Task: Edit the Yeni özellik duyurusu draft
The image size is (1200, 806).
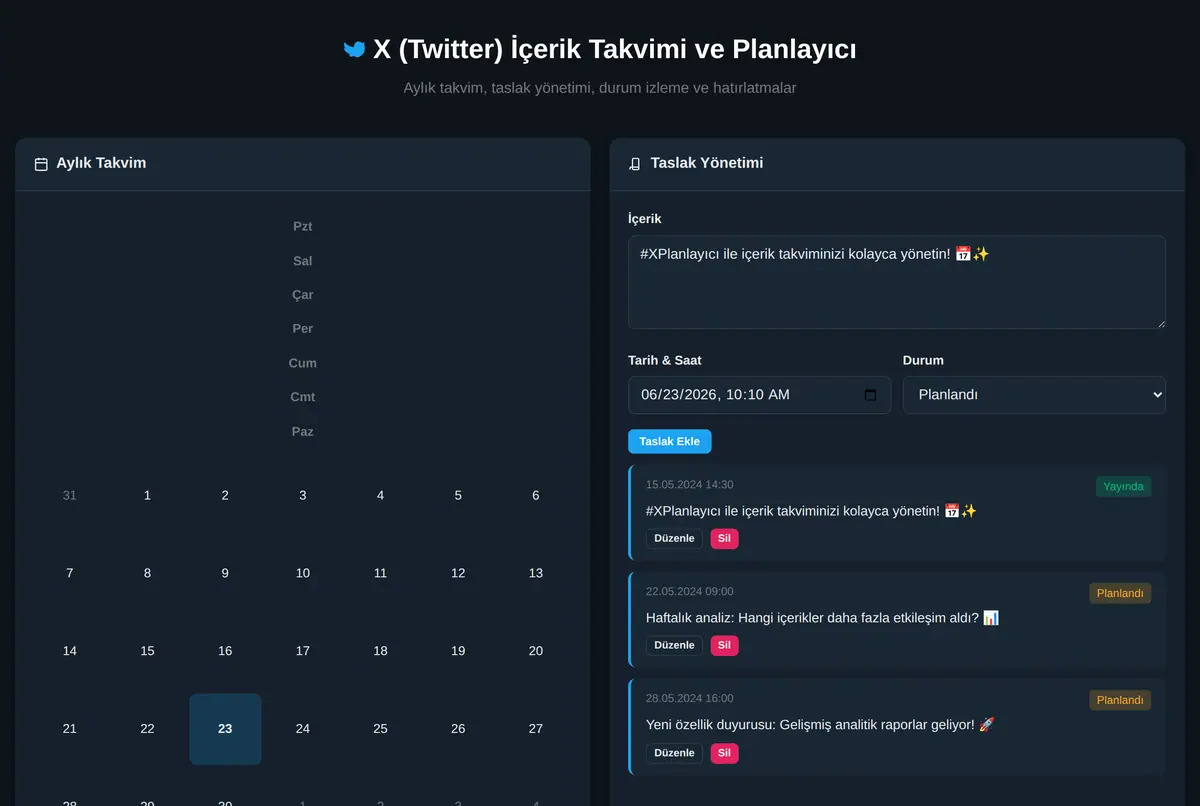Action: coord(674,753)
